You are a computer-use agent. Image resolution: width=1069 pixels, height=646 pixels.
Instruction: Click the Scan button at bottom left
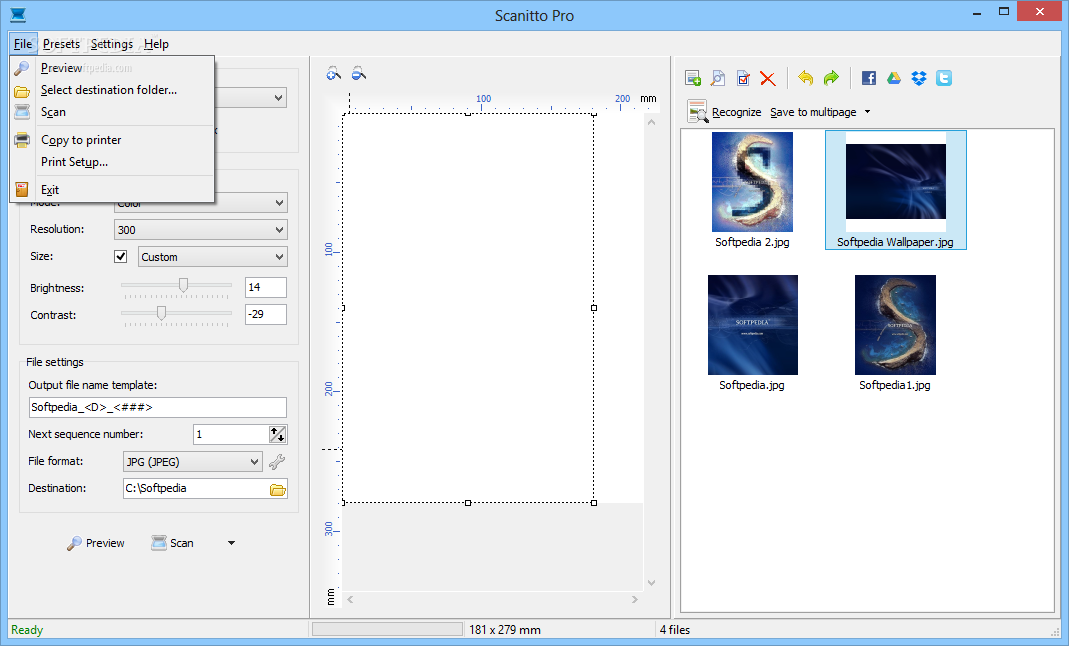[x=172, y=543]
